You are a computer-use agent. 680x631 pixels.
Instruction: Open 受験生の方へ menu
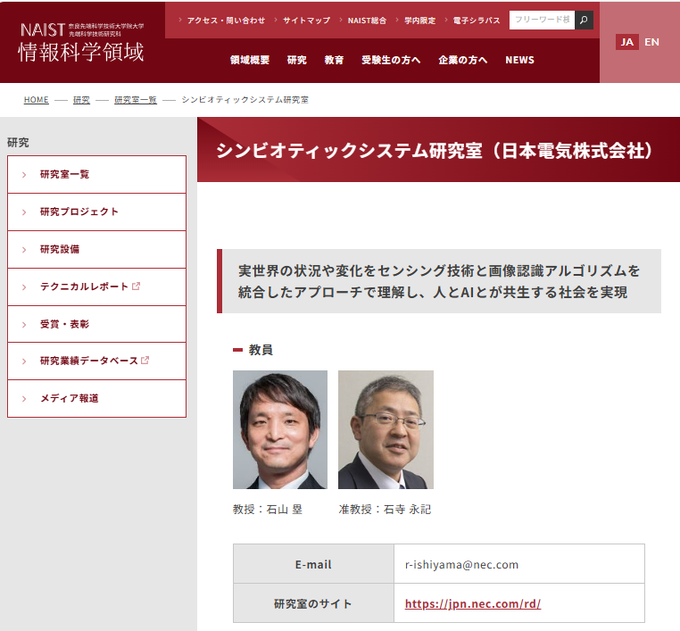[x=391, y=60]
